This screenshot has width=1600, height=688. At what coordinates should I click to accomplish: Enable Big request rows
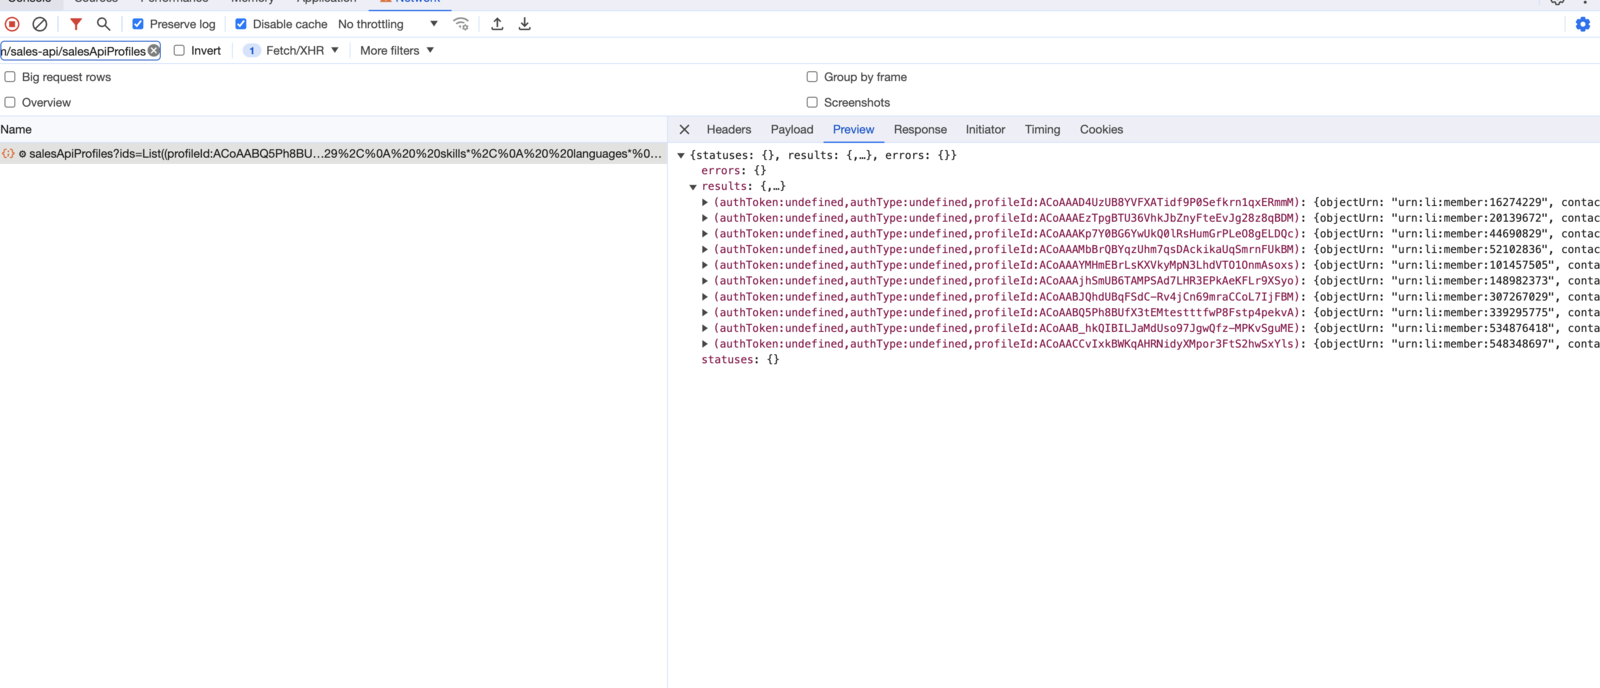click(10, 77)
